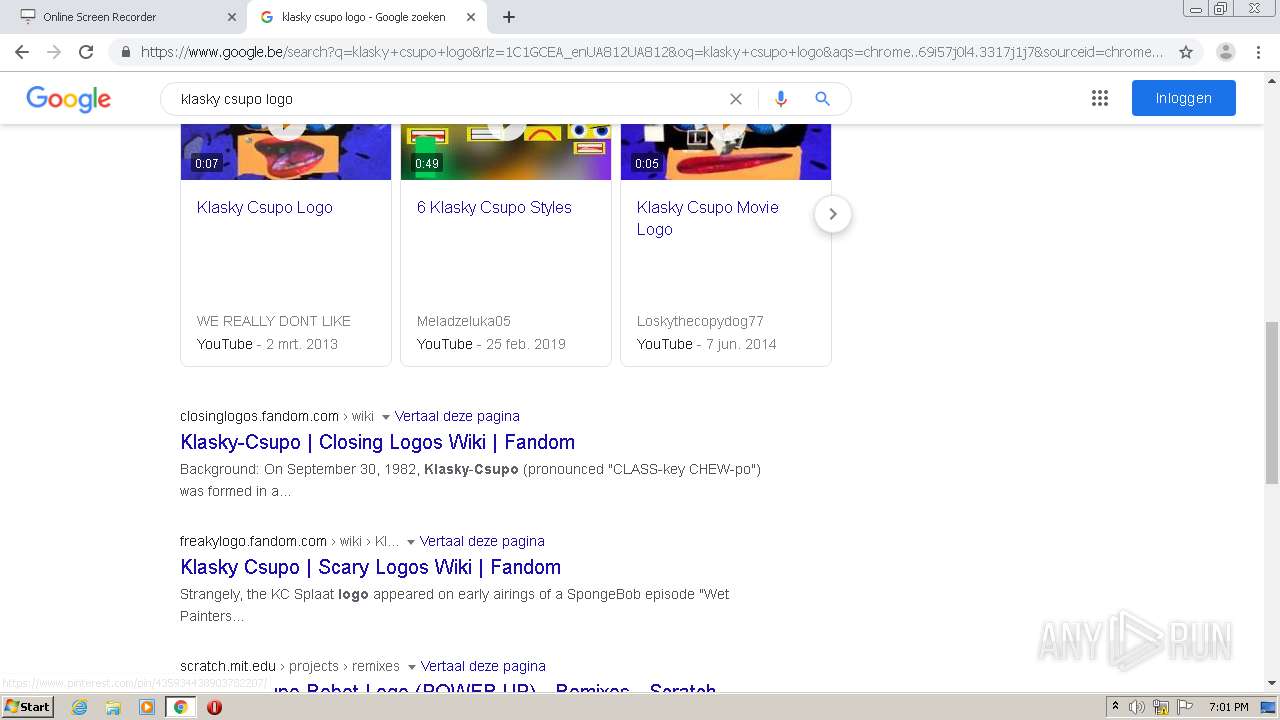Image resolution: width=1280 pixels, height=720 pixels.
Task: Click the closinglogos.fandom.com site address
Action: pos(259,416)
